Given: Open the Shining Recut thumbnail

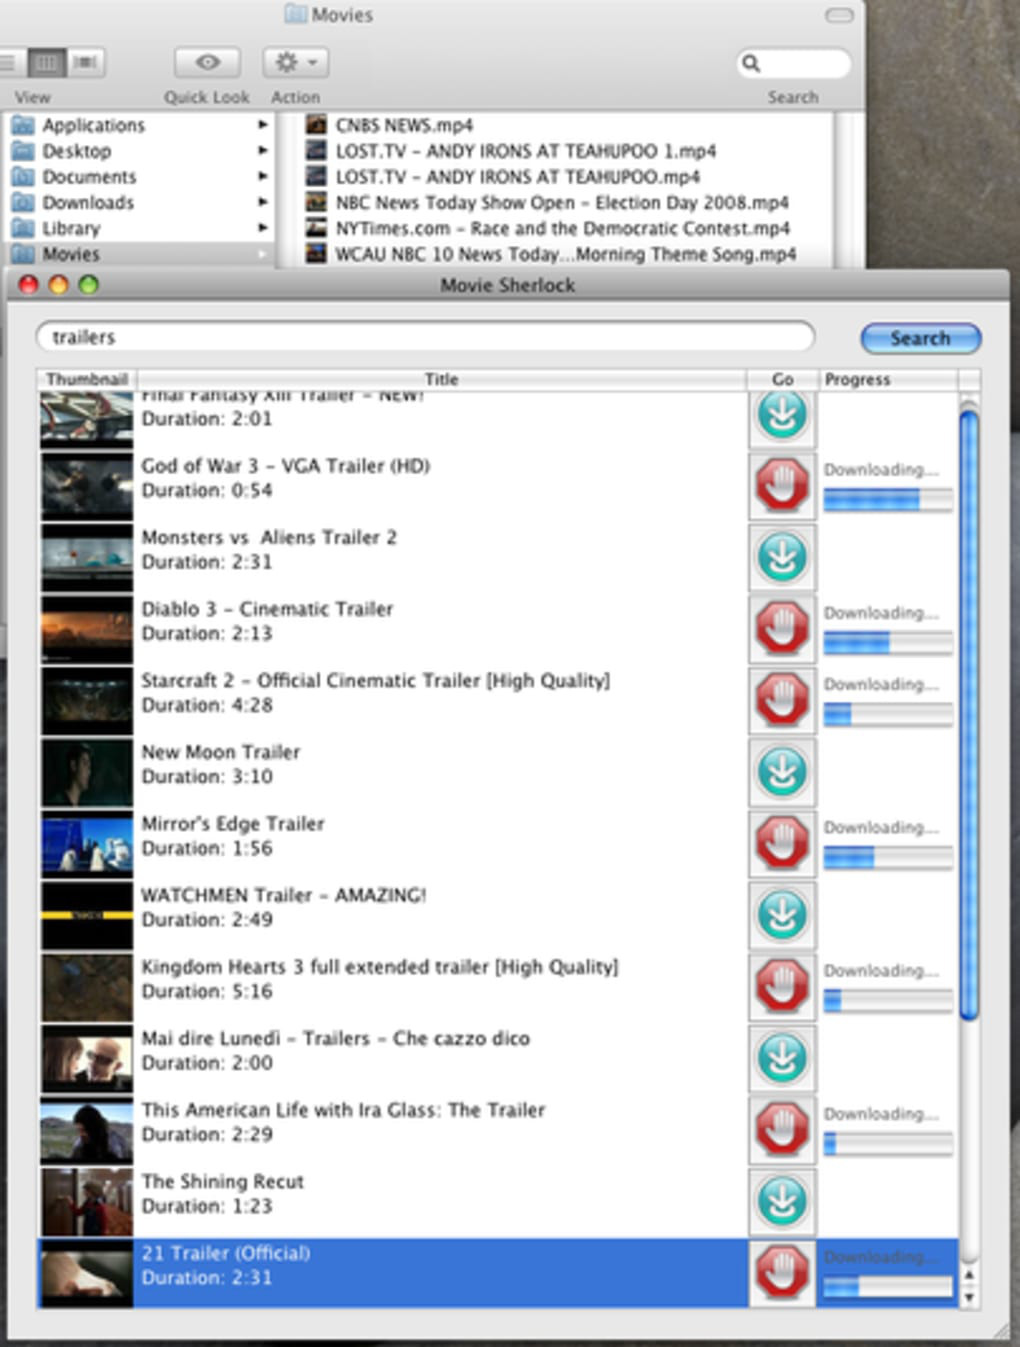Looking at the screenshot, I should pyautogui.click(x=87, y=1201).
